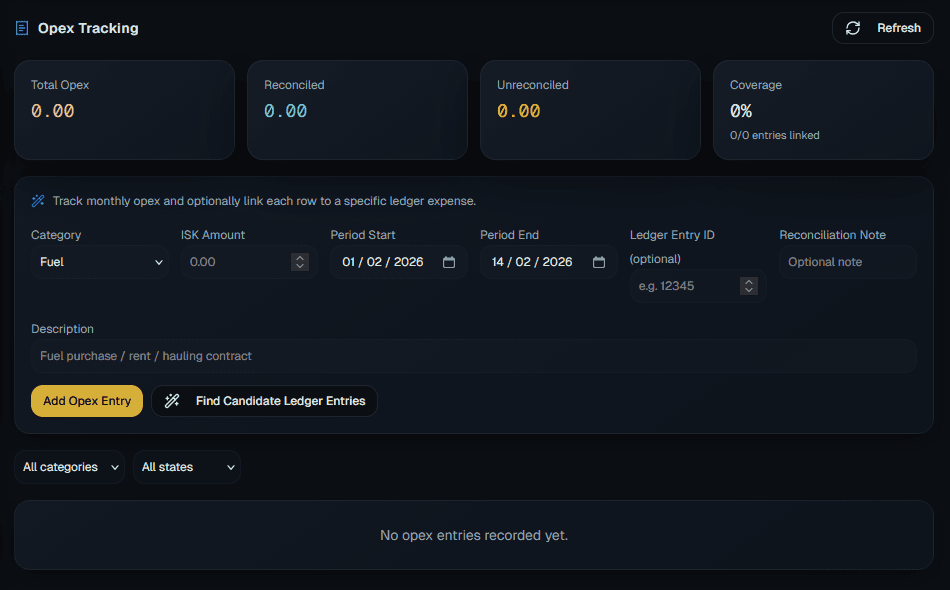Screen dimensions: 950x590
Task: Click the Ledger Entry ID input field
Action: pyautogui.click(x=690, y=286)
